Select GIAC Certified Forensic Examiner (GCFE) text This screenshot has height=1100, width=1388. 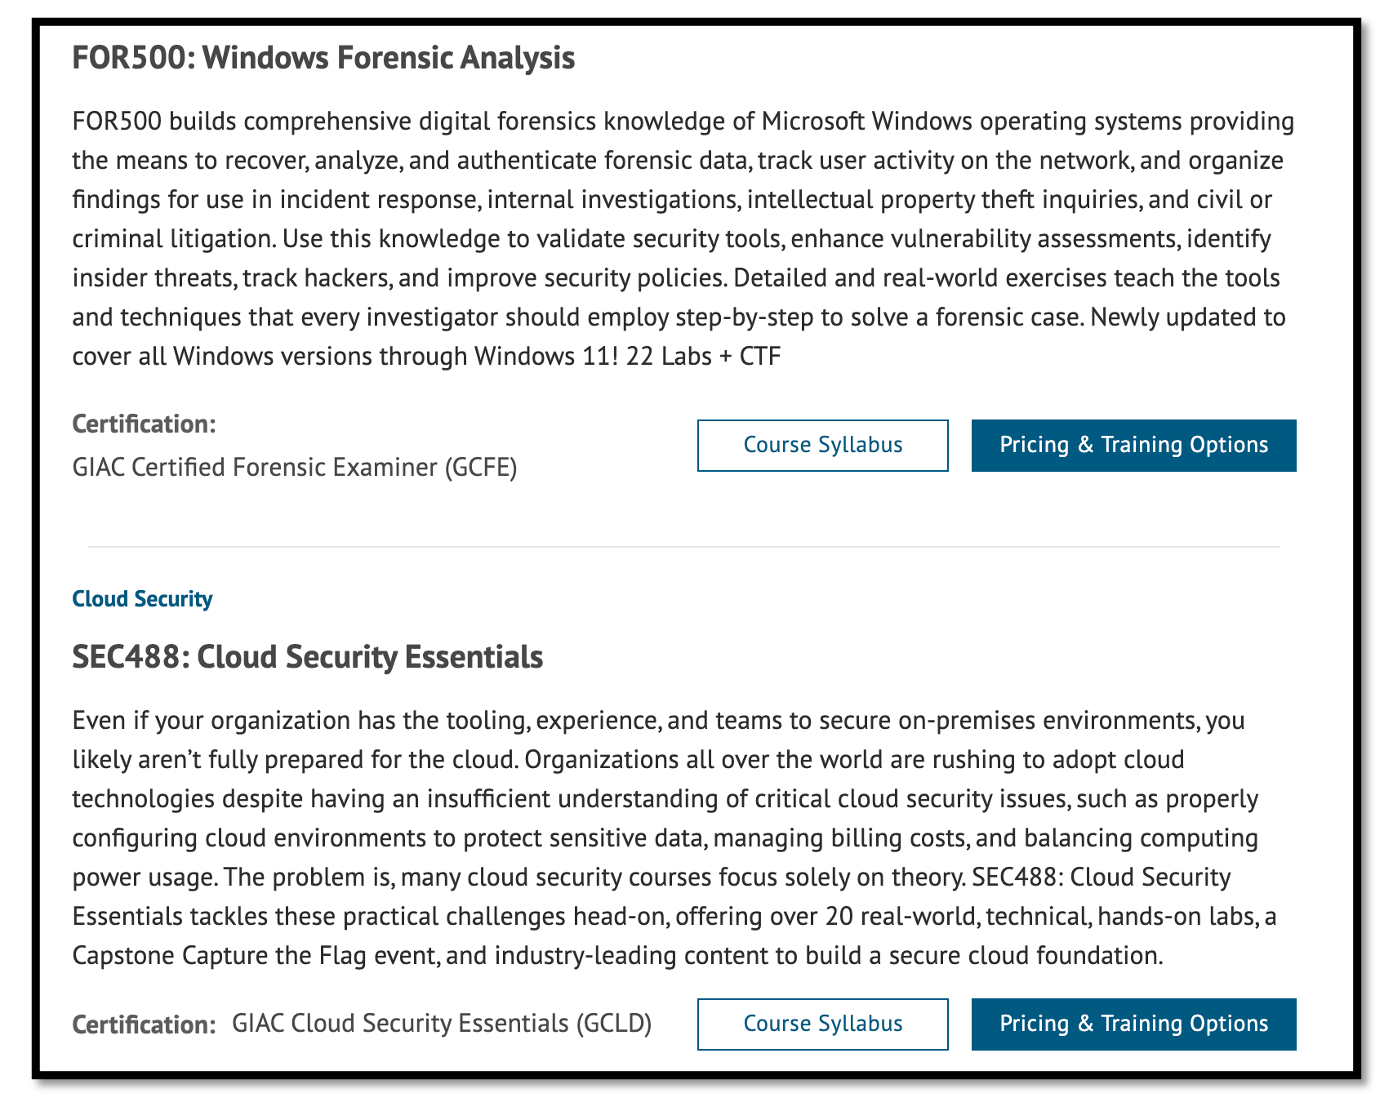[295, 467]
